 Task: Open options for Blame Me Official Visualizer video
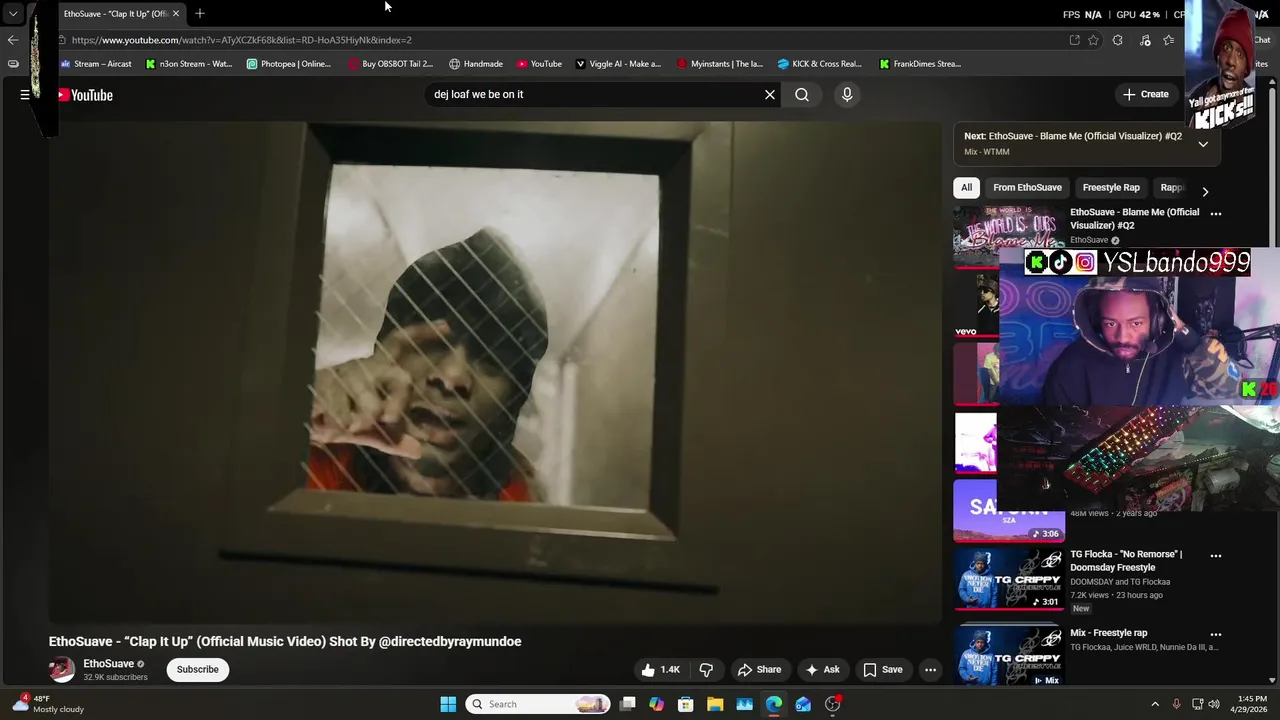click(x=1216, y=213)
